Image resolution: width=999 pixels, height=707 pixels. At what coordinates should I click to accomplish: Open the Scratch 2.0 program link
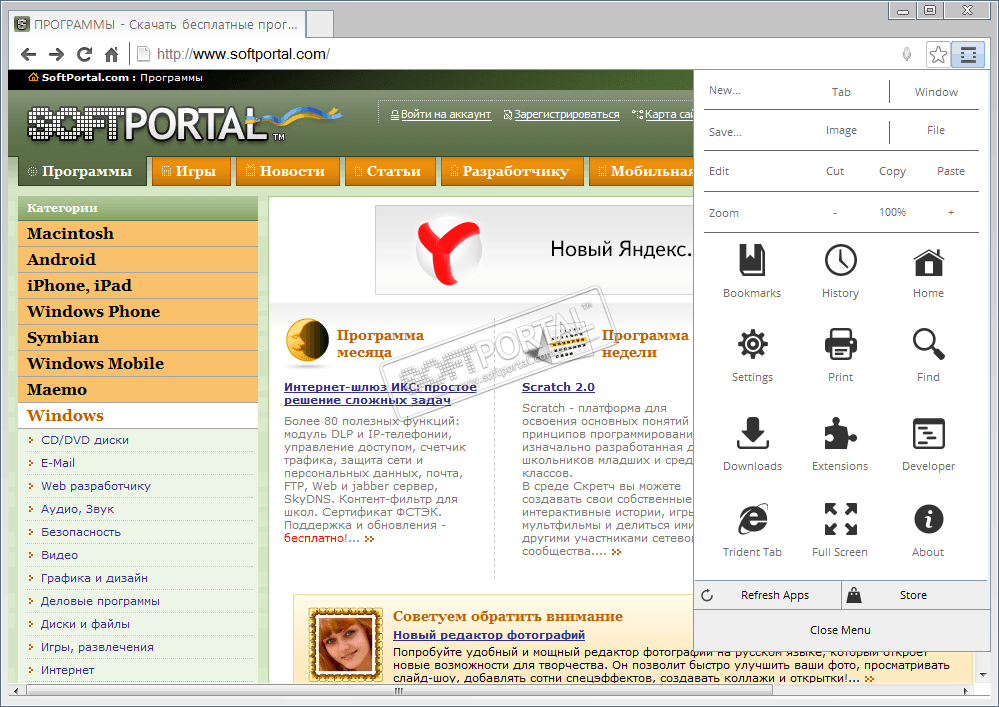click(558, 387)
